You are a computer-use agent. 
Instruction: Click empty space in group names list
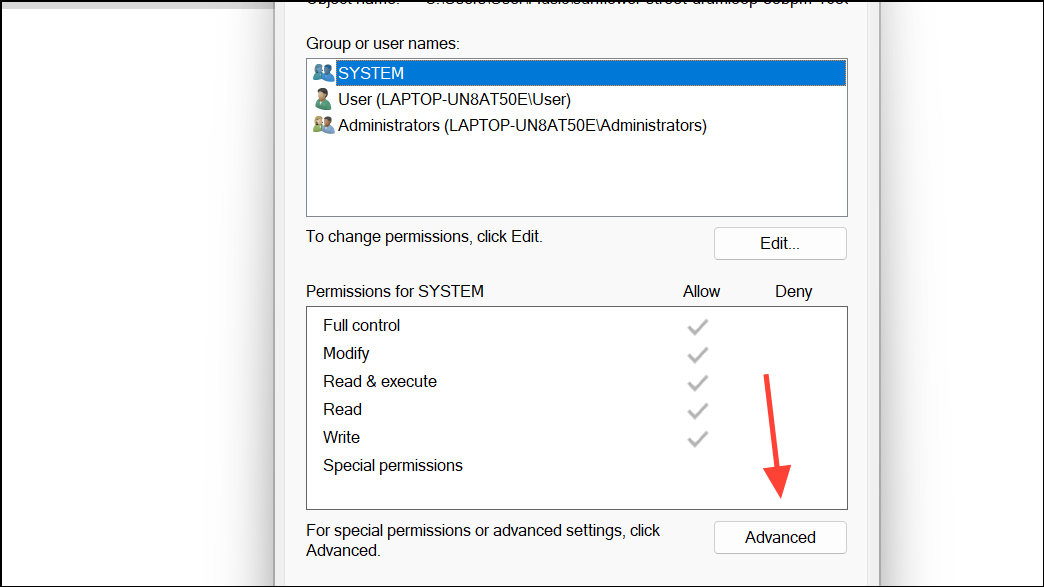click(575, 180)
